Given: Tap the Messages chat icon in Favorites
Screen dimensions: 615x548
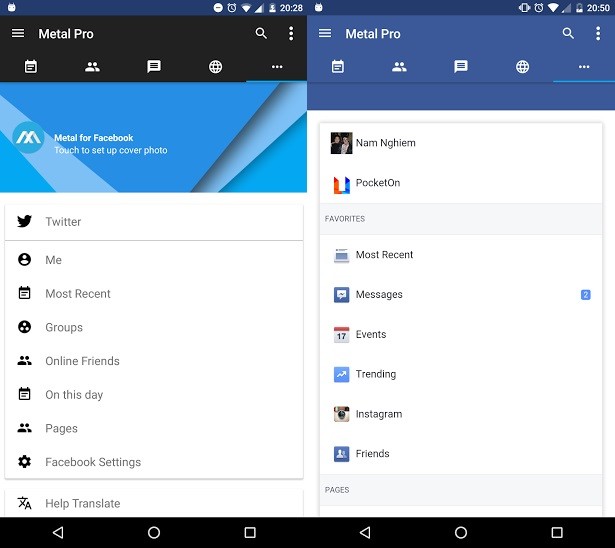Looking at the screenshot, I should [342, 295].
